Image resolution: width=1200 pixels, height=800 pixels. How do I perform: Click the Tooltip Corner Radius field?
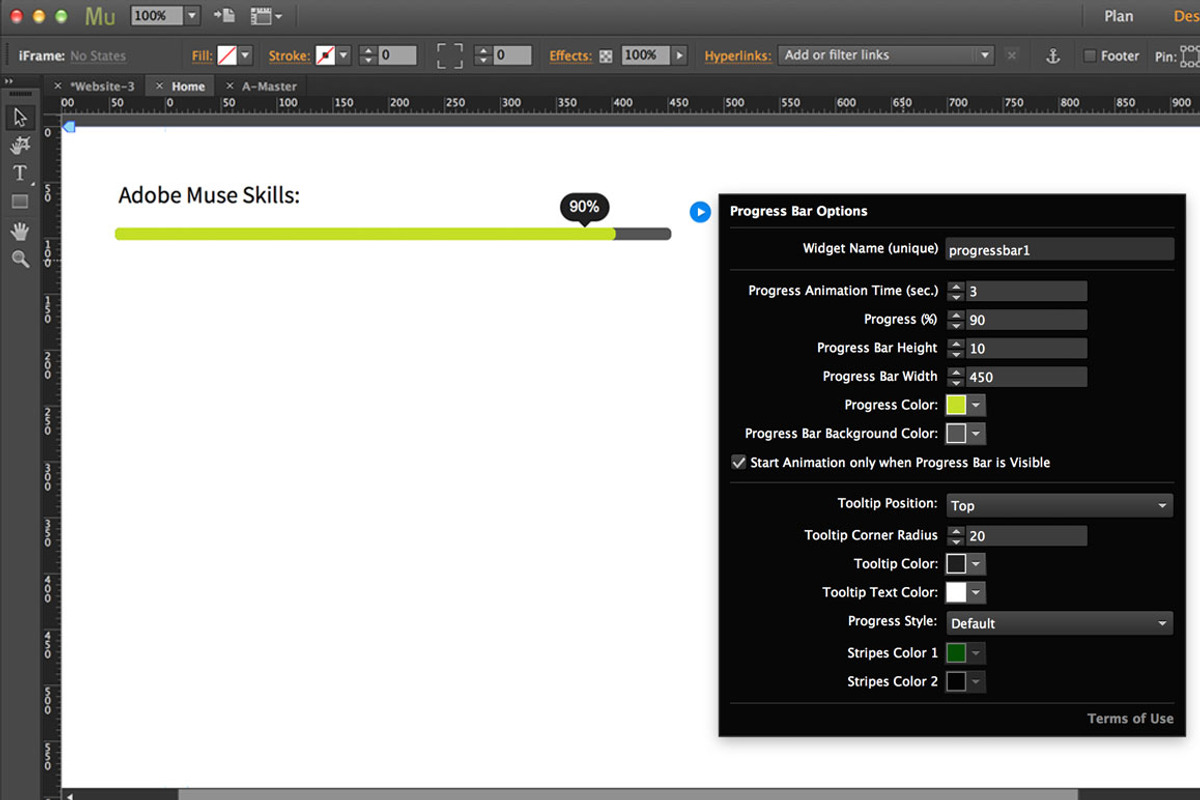point(1026,536)
